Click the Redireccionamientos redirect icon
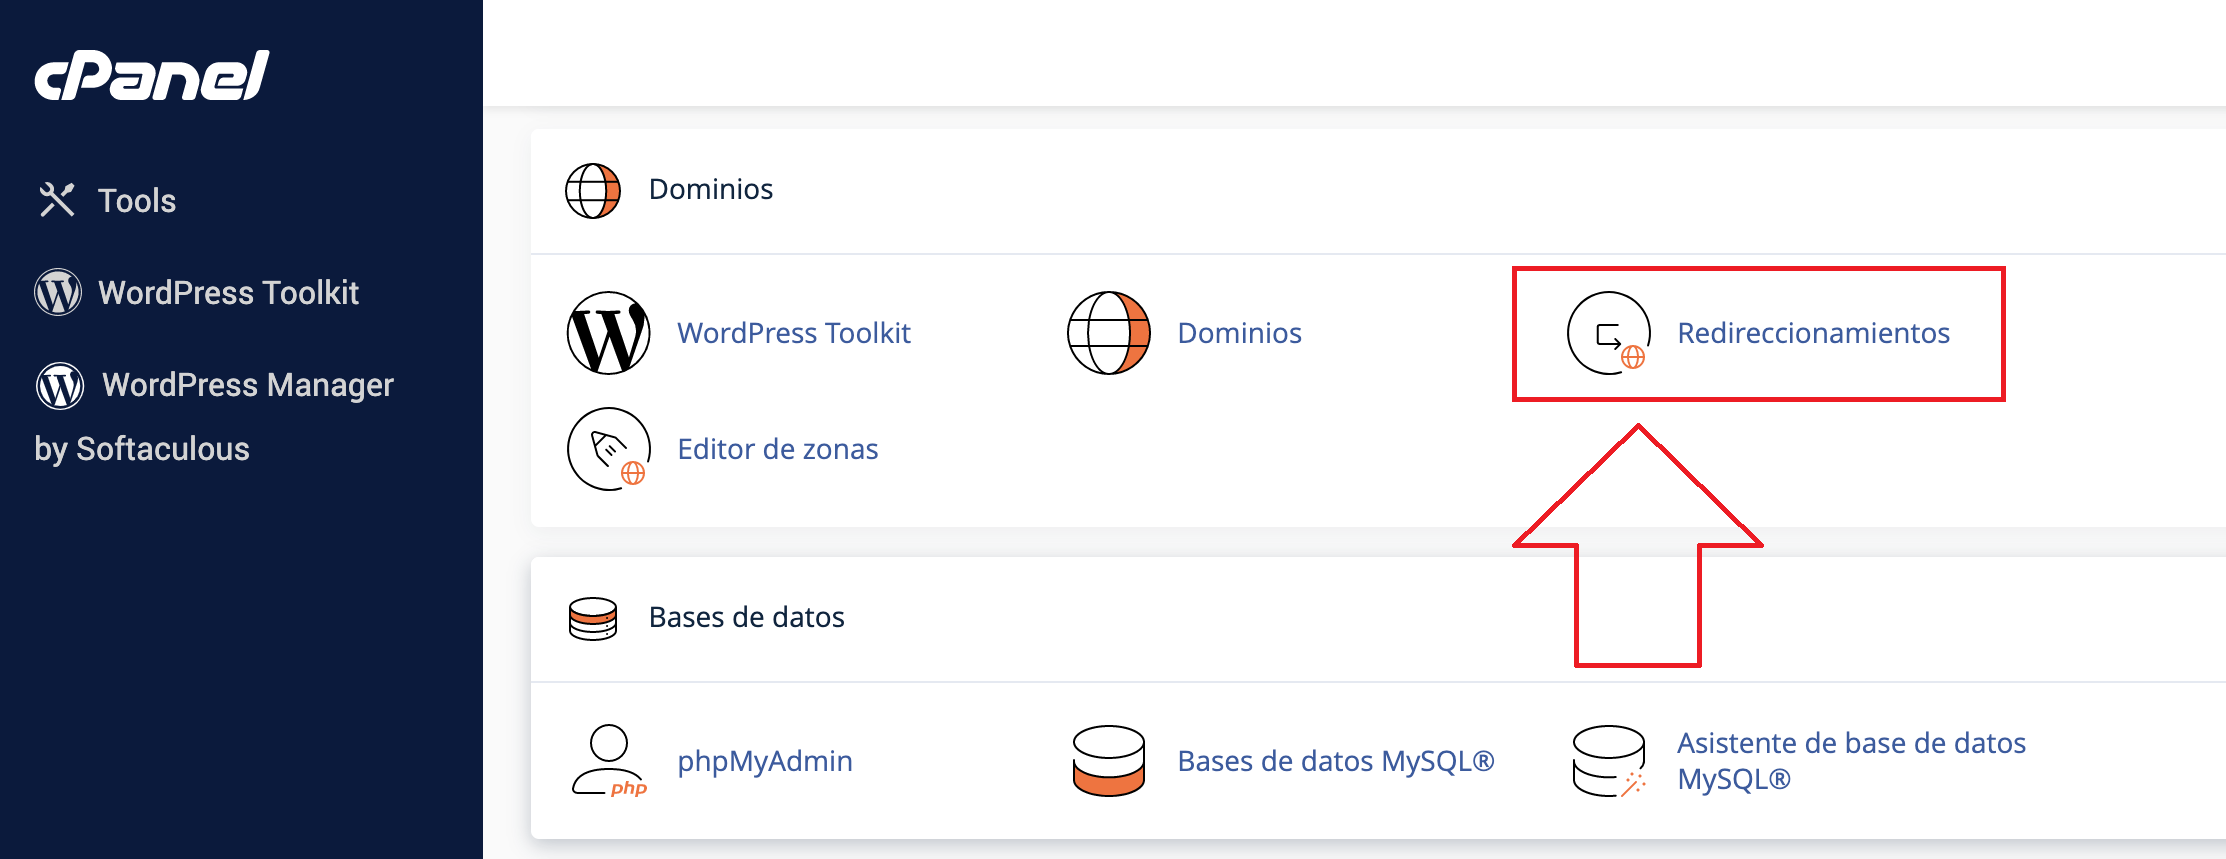The width and height of the screenshot is (2226, 859). click(1609, 333)
